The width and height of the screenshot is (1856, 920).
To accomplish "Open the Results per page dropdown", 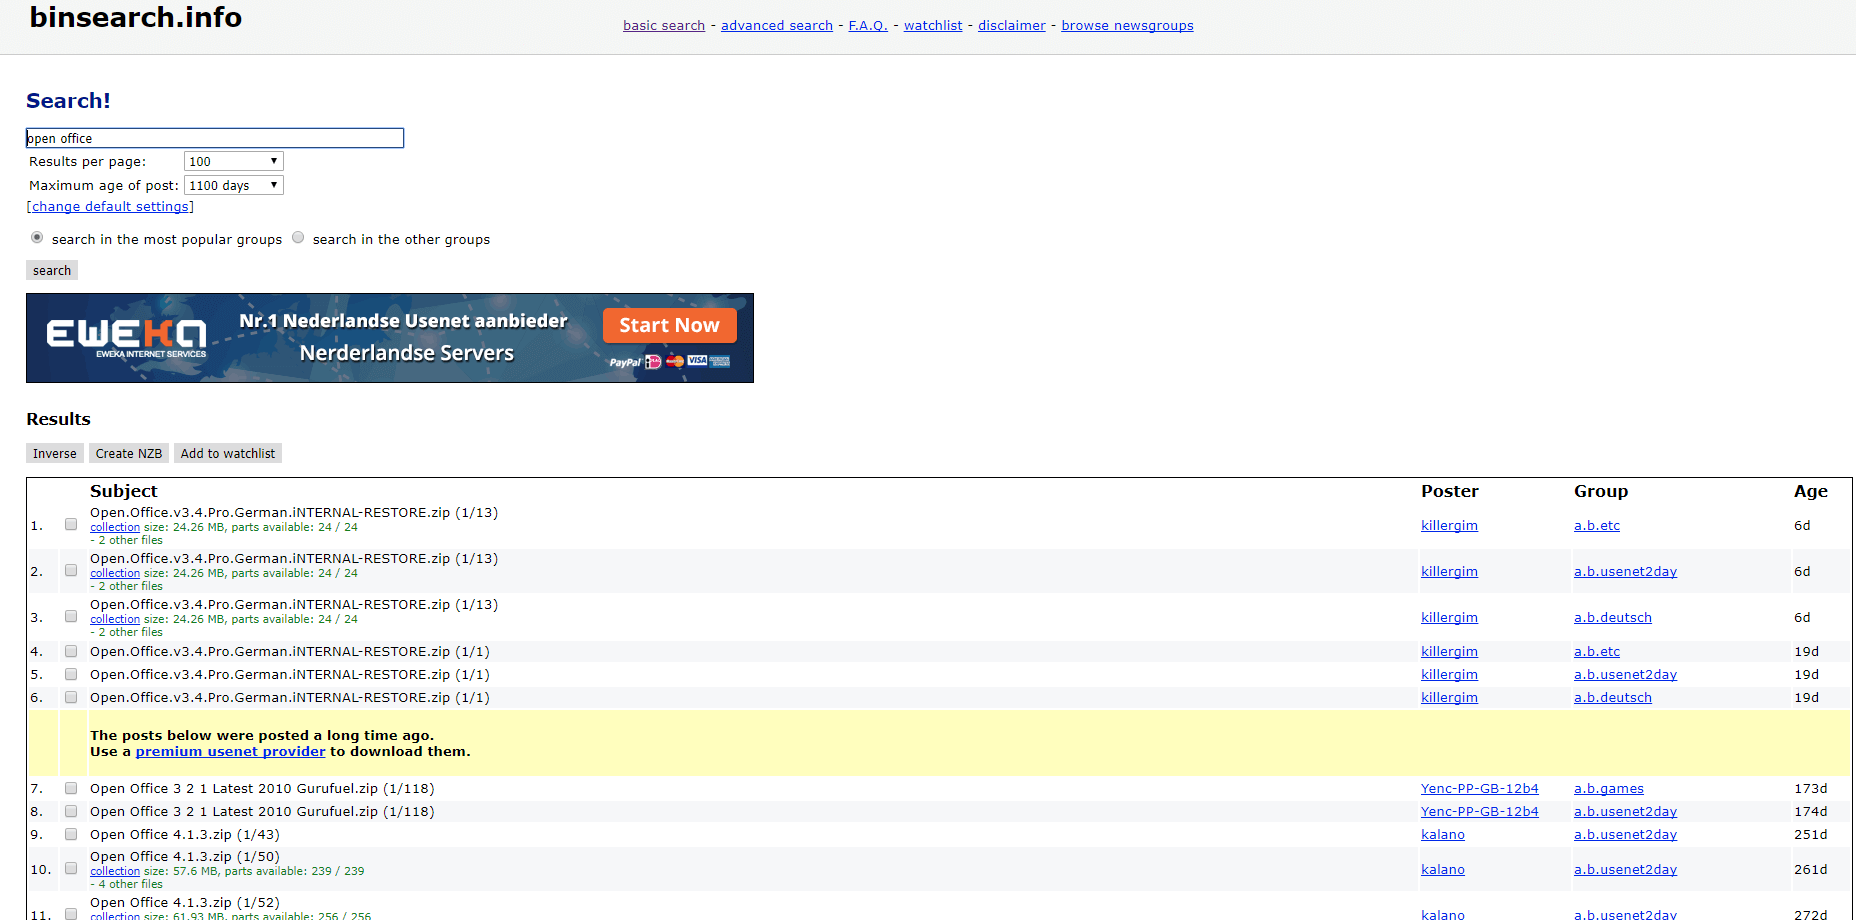I will 233,161.
